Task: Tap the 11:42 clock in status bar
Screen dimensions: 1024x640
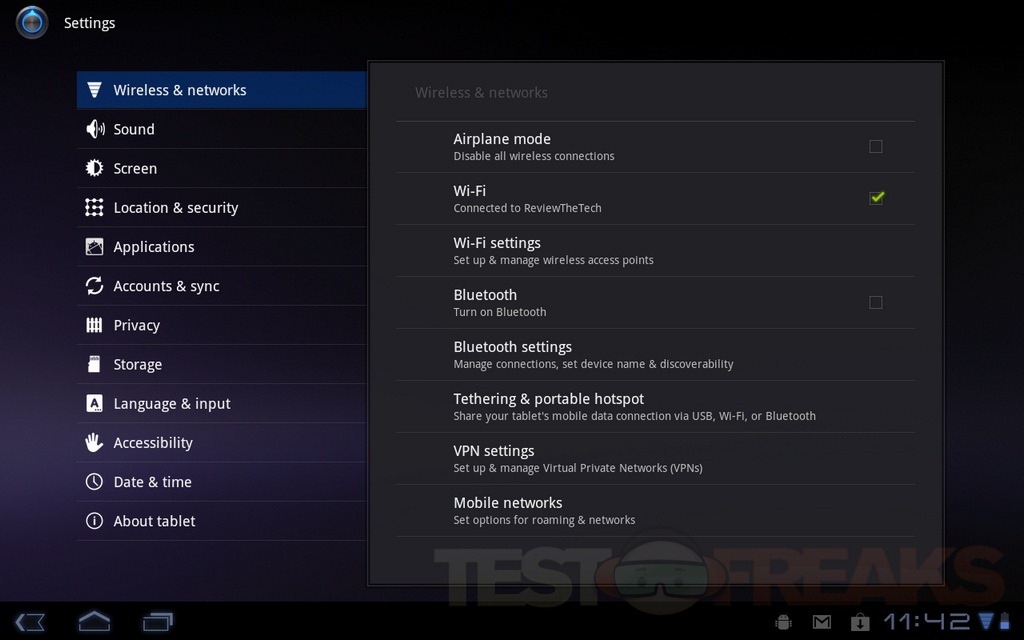Action: 926,622
